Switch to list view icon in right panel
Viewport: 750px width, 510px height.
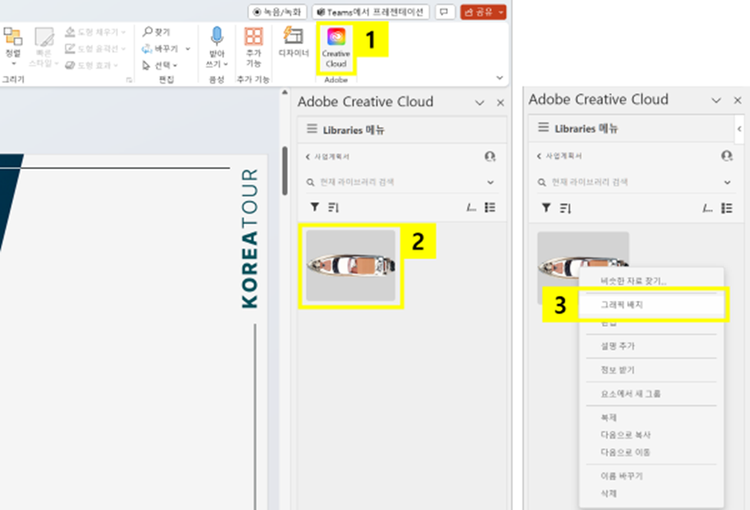pyautogui.click(x=727, y=208)
